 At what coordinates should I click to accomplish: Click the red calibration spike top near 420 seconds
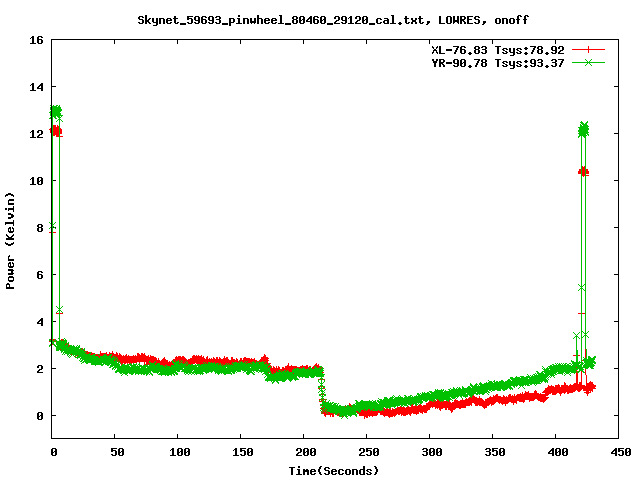pyautogui.click(x=584, y=171)
